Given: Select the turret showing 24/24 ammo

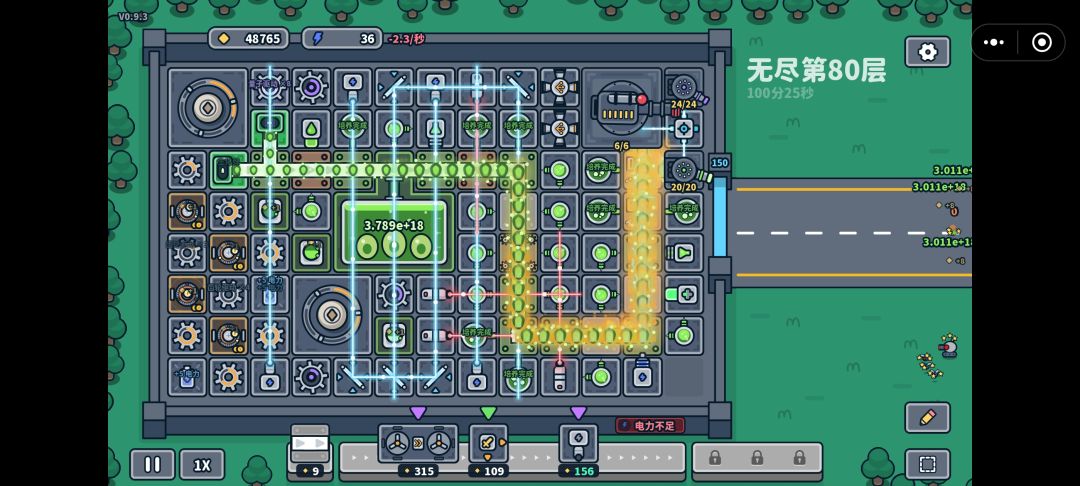Looking at the screenshot, I should pyautogui.click(x=684, y=87).
